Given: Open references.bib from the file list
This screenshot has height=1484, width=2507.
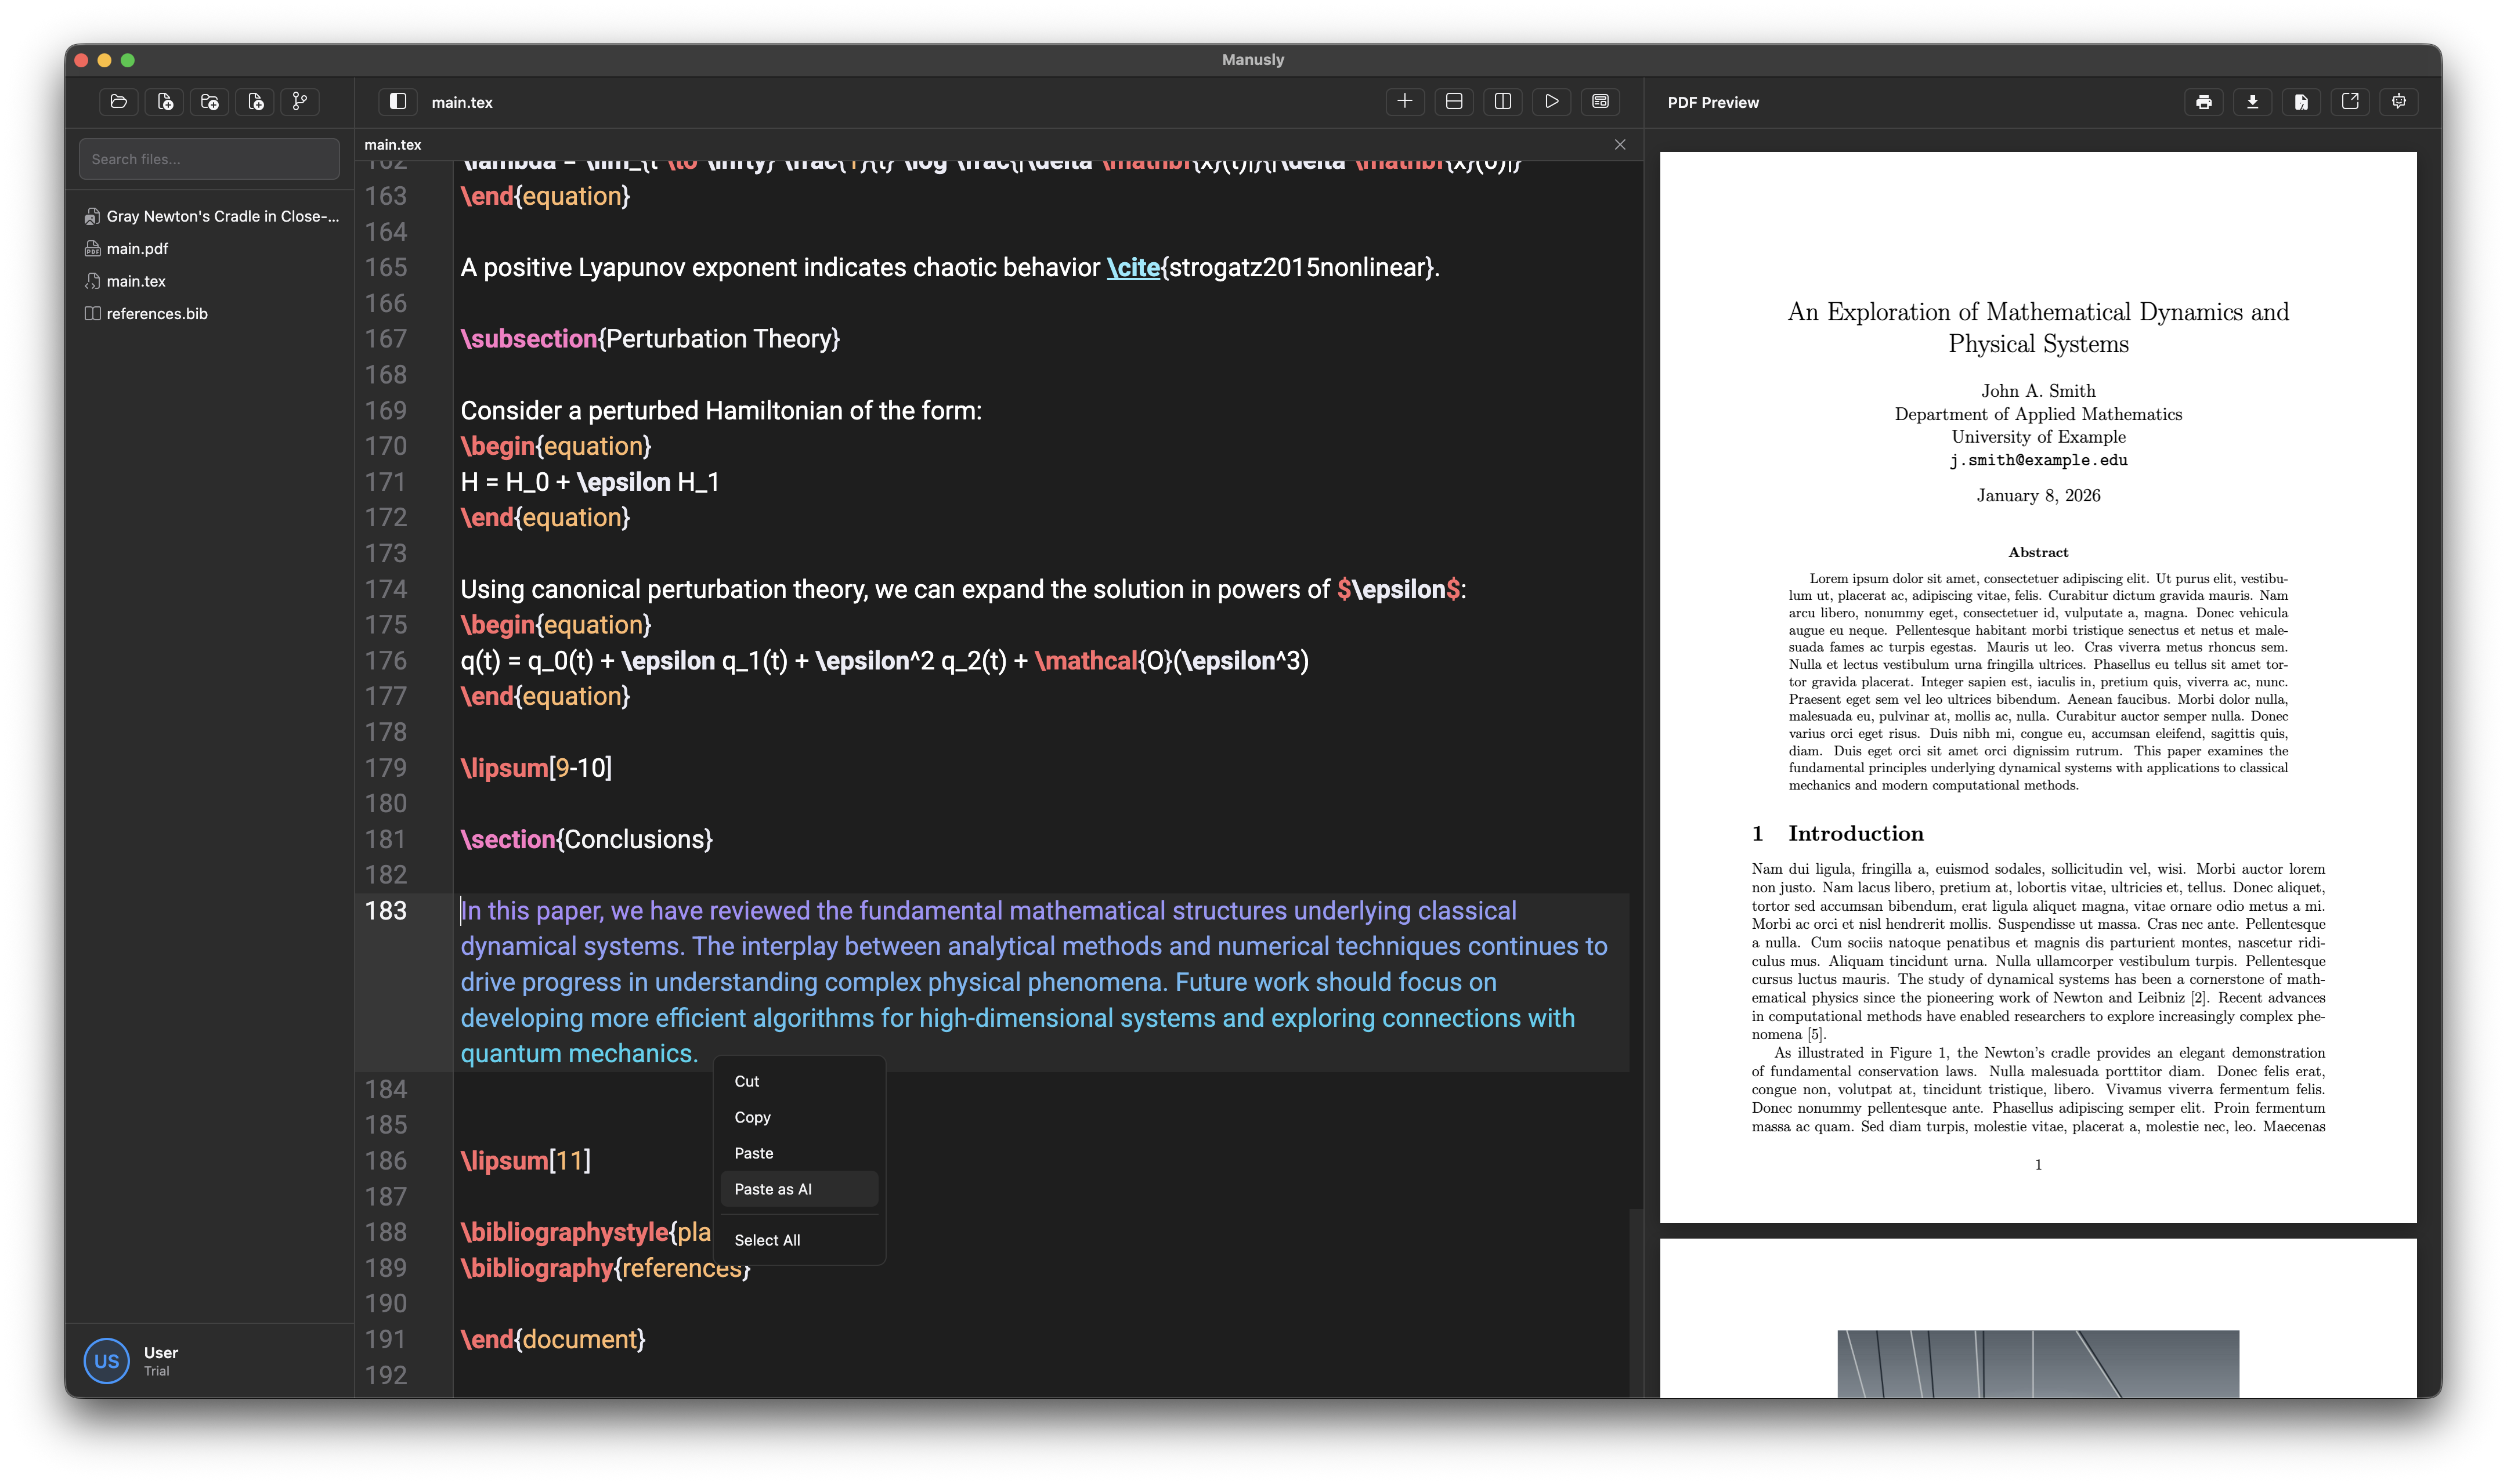Looking at the screenshot, I should tap(156, 313).
